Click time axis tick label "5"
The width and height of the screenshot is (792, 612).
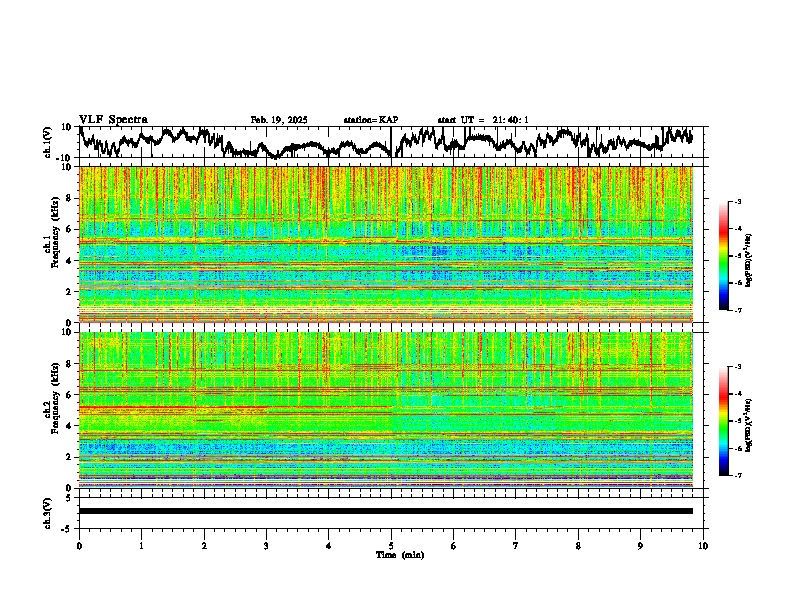tap(391, 546)
